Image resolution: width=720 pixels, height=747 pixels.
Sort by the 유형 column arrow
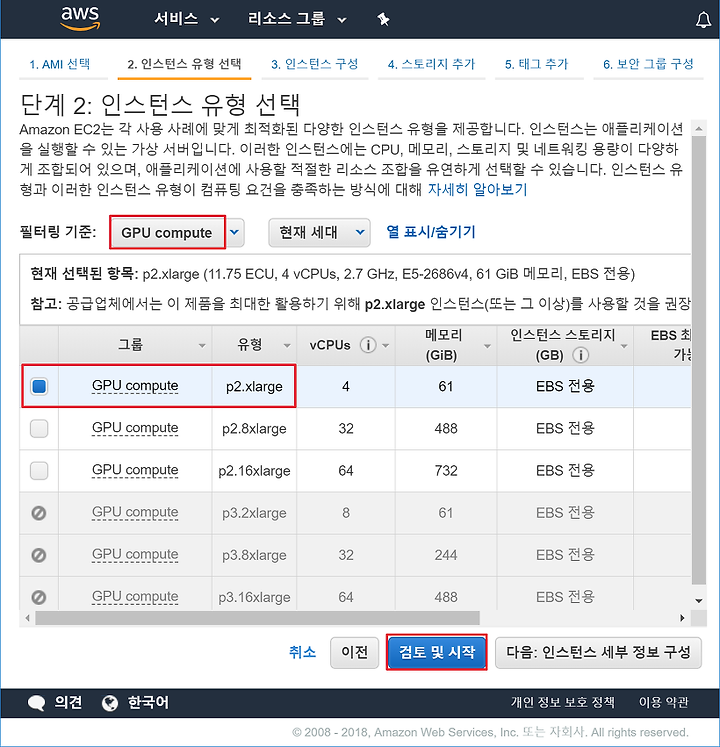pos(287,345)
